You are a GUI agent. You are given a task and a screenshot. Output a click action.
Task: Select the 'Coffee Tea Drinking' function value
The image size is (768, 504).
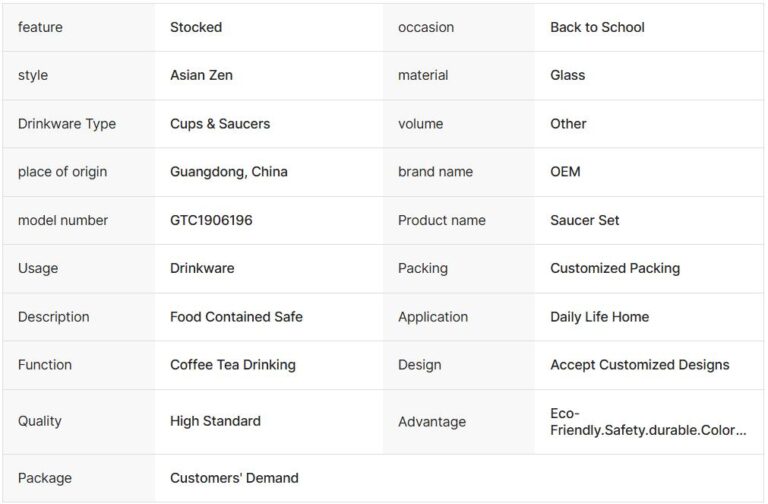pos(233,365)
